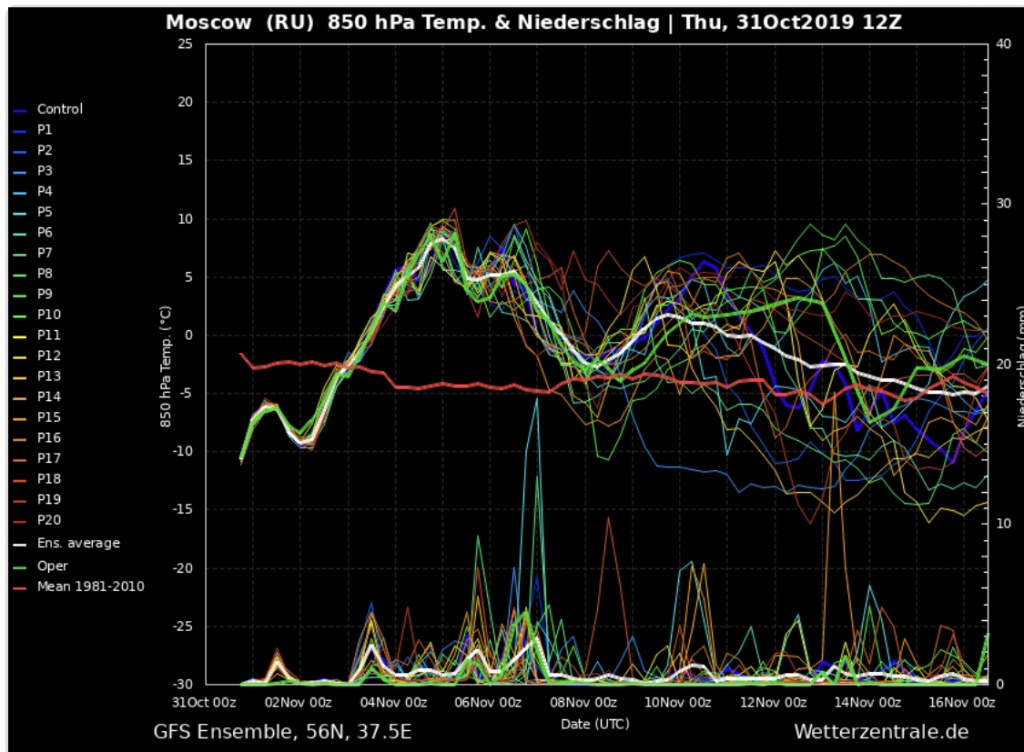Click the blue color marker beside P3
The width and height of the screenshot is (1024, 752).
[x=19, y=172]
